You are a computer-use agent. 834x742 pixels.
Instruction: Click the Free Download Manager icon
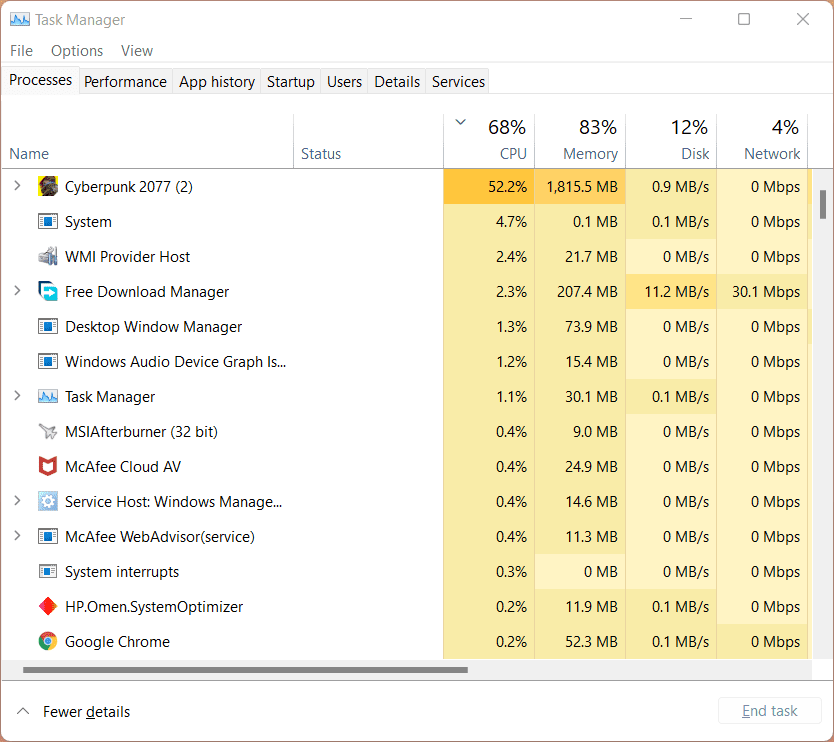(48, 291)
